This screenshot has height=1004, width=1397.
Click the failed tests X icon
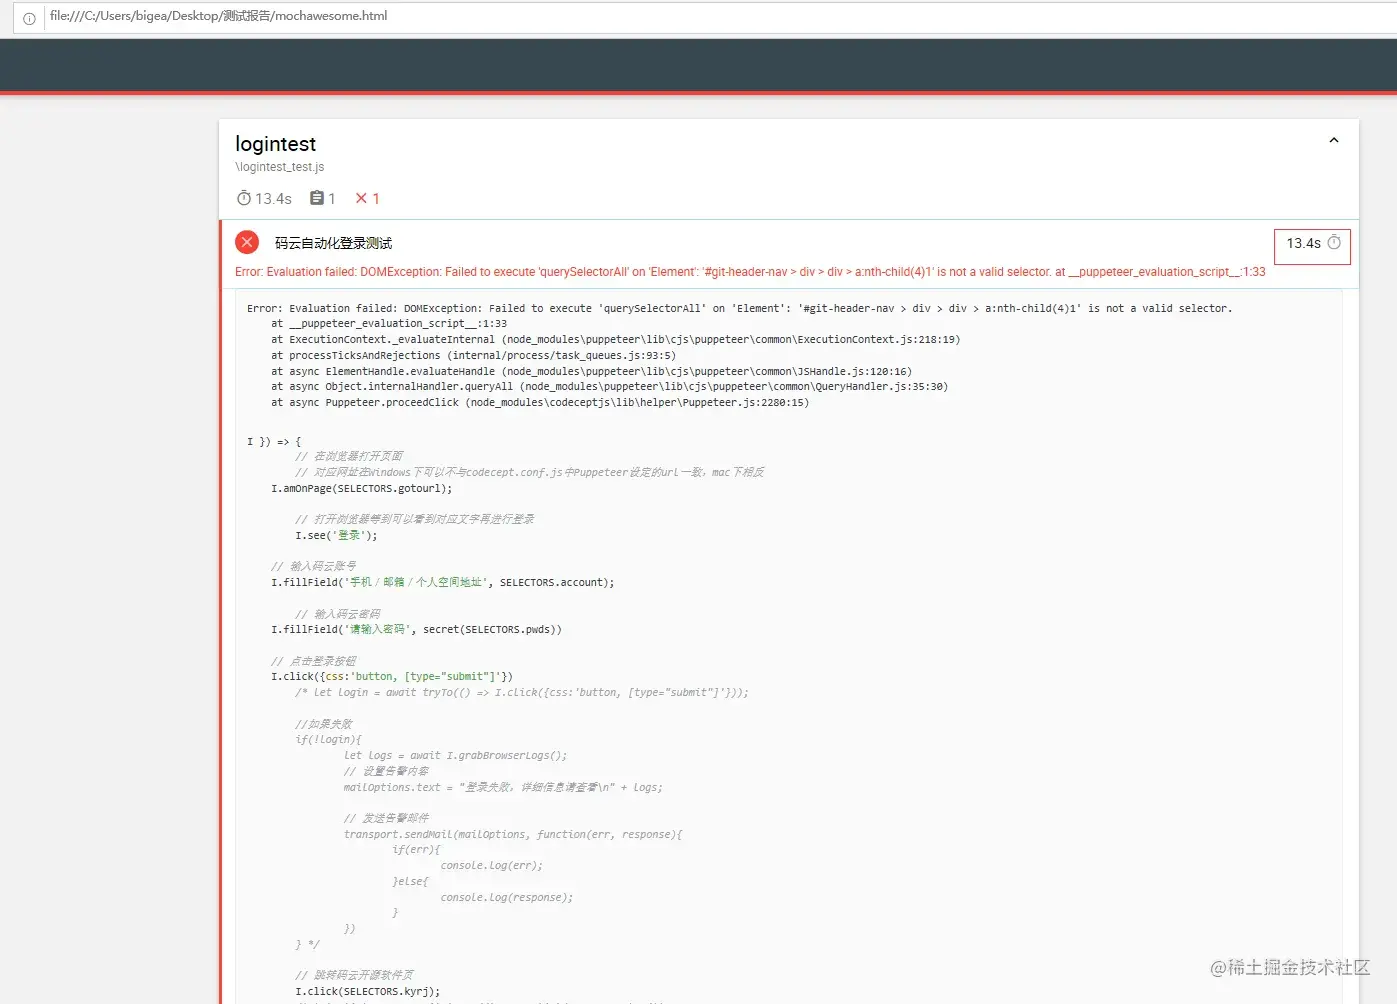(361, 198)
